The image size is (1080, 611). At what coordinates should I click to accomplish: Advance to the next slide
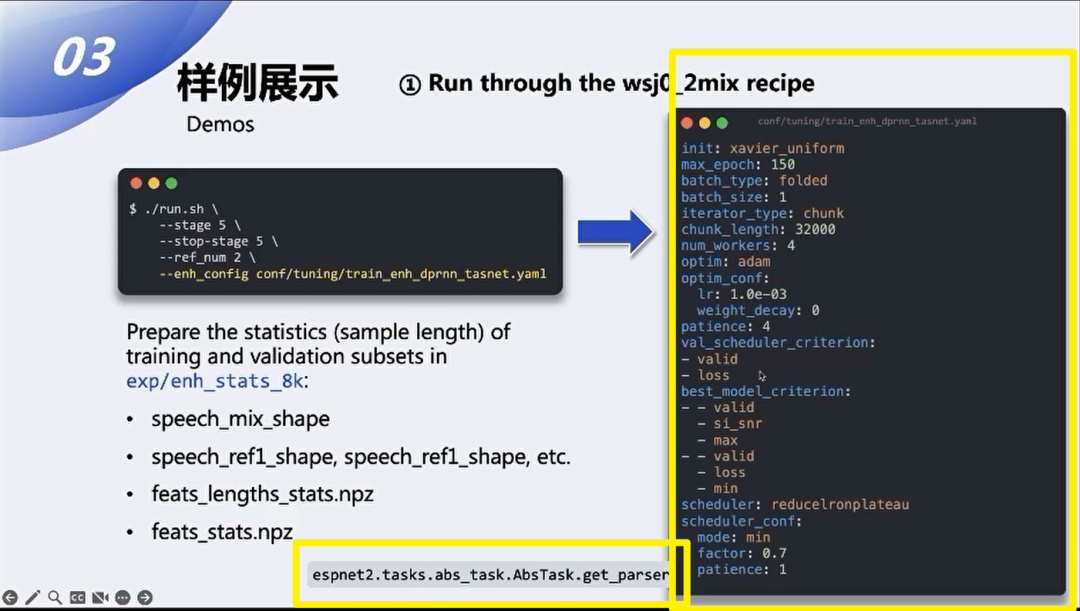(x=145, y=597)
